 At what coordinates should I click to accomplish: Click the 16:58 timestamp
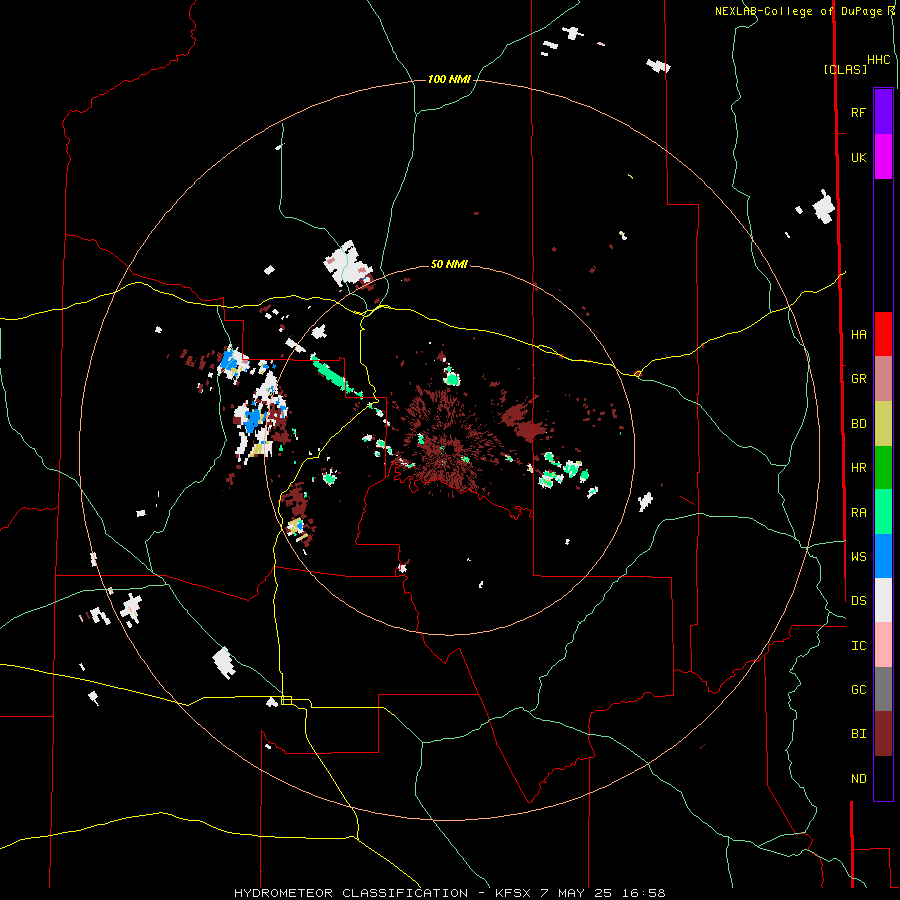pos(645,893)
